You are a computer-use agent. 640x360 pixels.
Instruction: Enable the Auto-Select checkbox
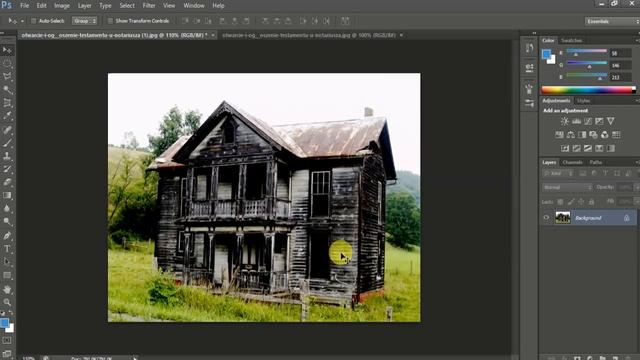[34, 21]
